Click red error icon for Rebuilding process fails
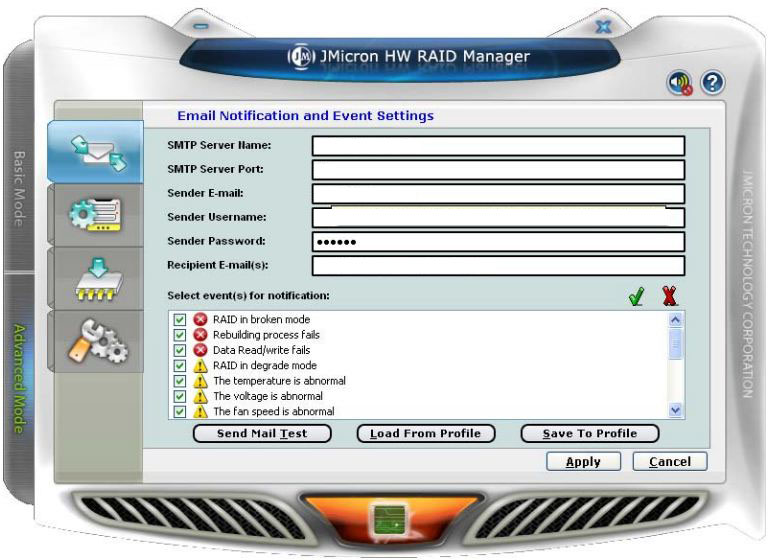 [x=200, y=335]
